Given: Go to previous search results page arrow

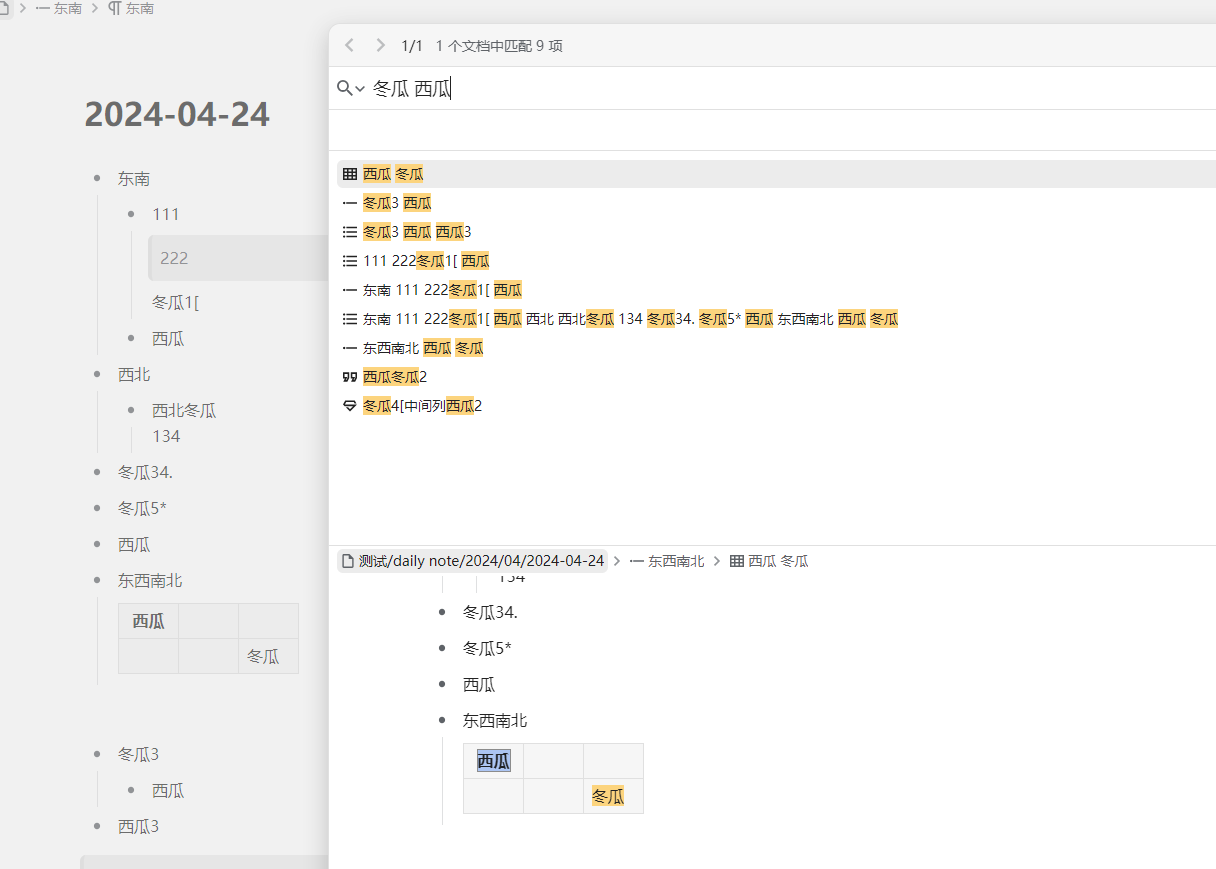Looking at the screenshot, I should pos(349,45).
